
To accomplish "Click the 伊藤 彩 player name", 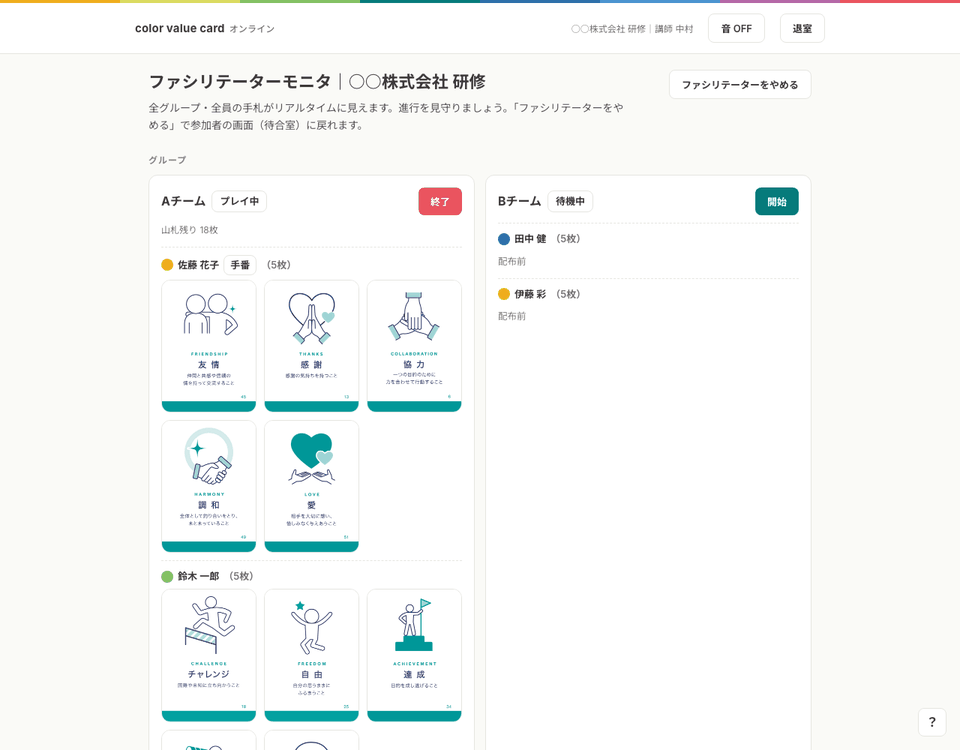I will [530, 294].
